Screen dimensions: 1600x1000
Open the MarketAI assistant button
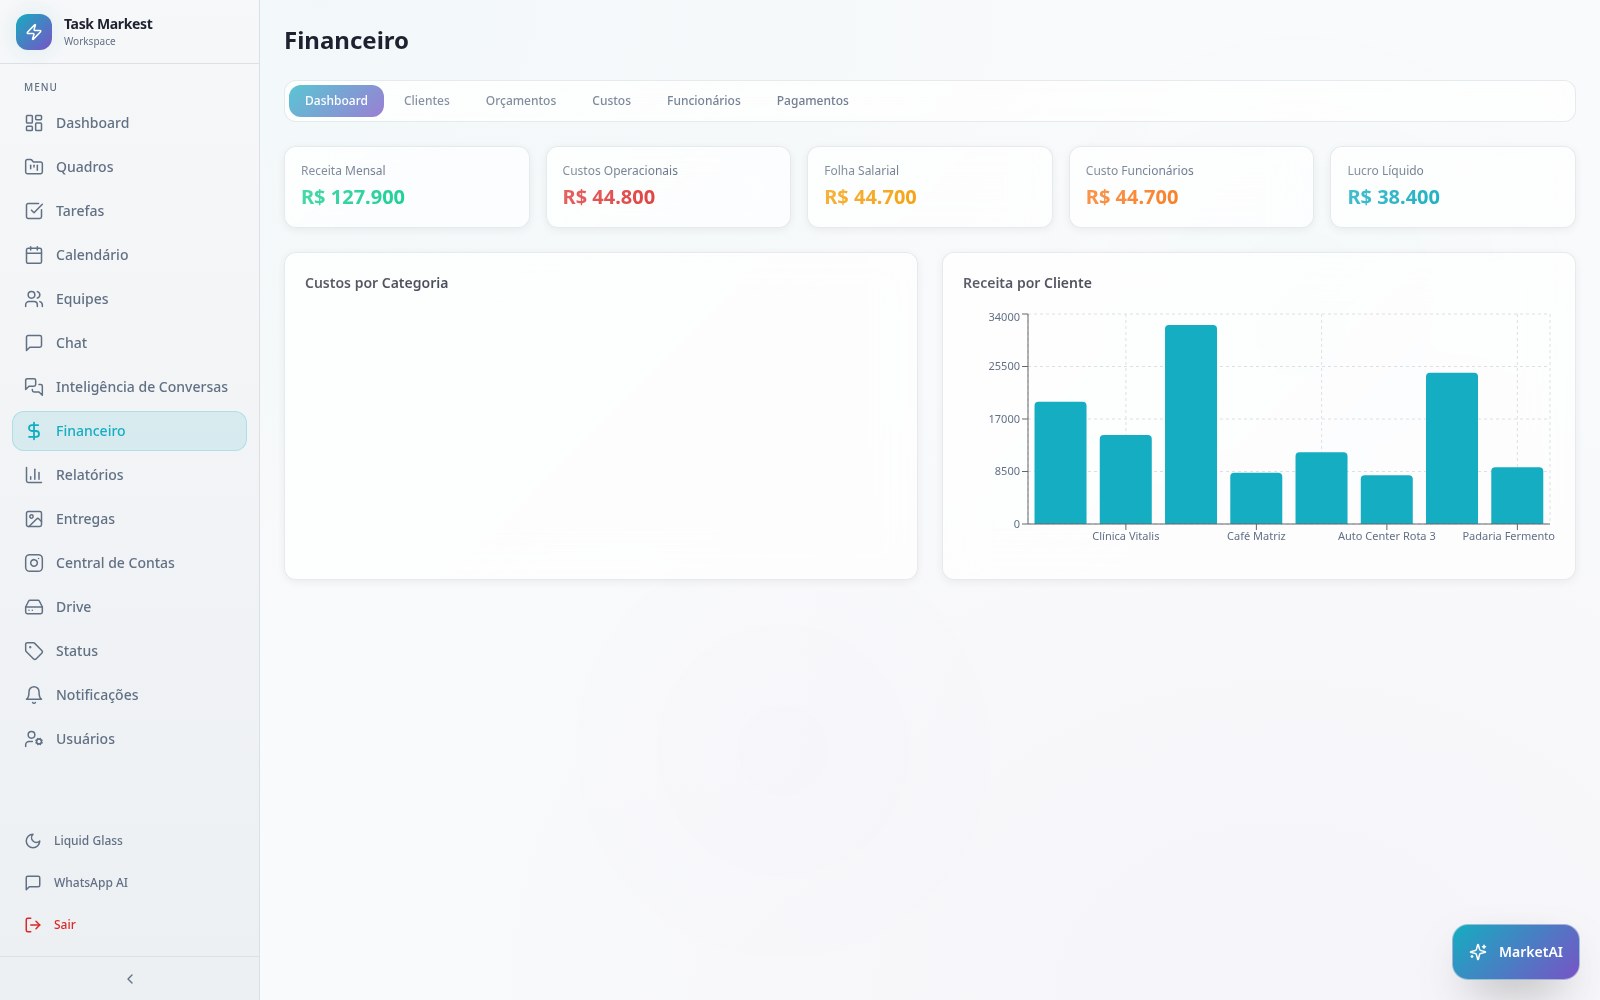[1515, 952]
